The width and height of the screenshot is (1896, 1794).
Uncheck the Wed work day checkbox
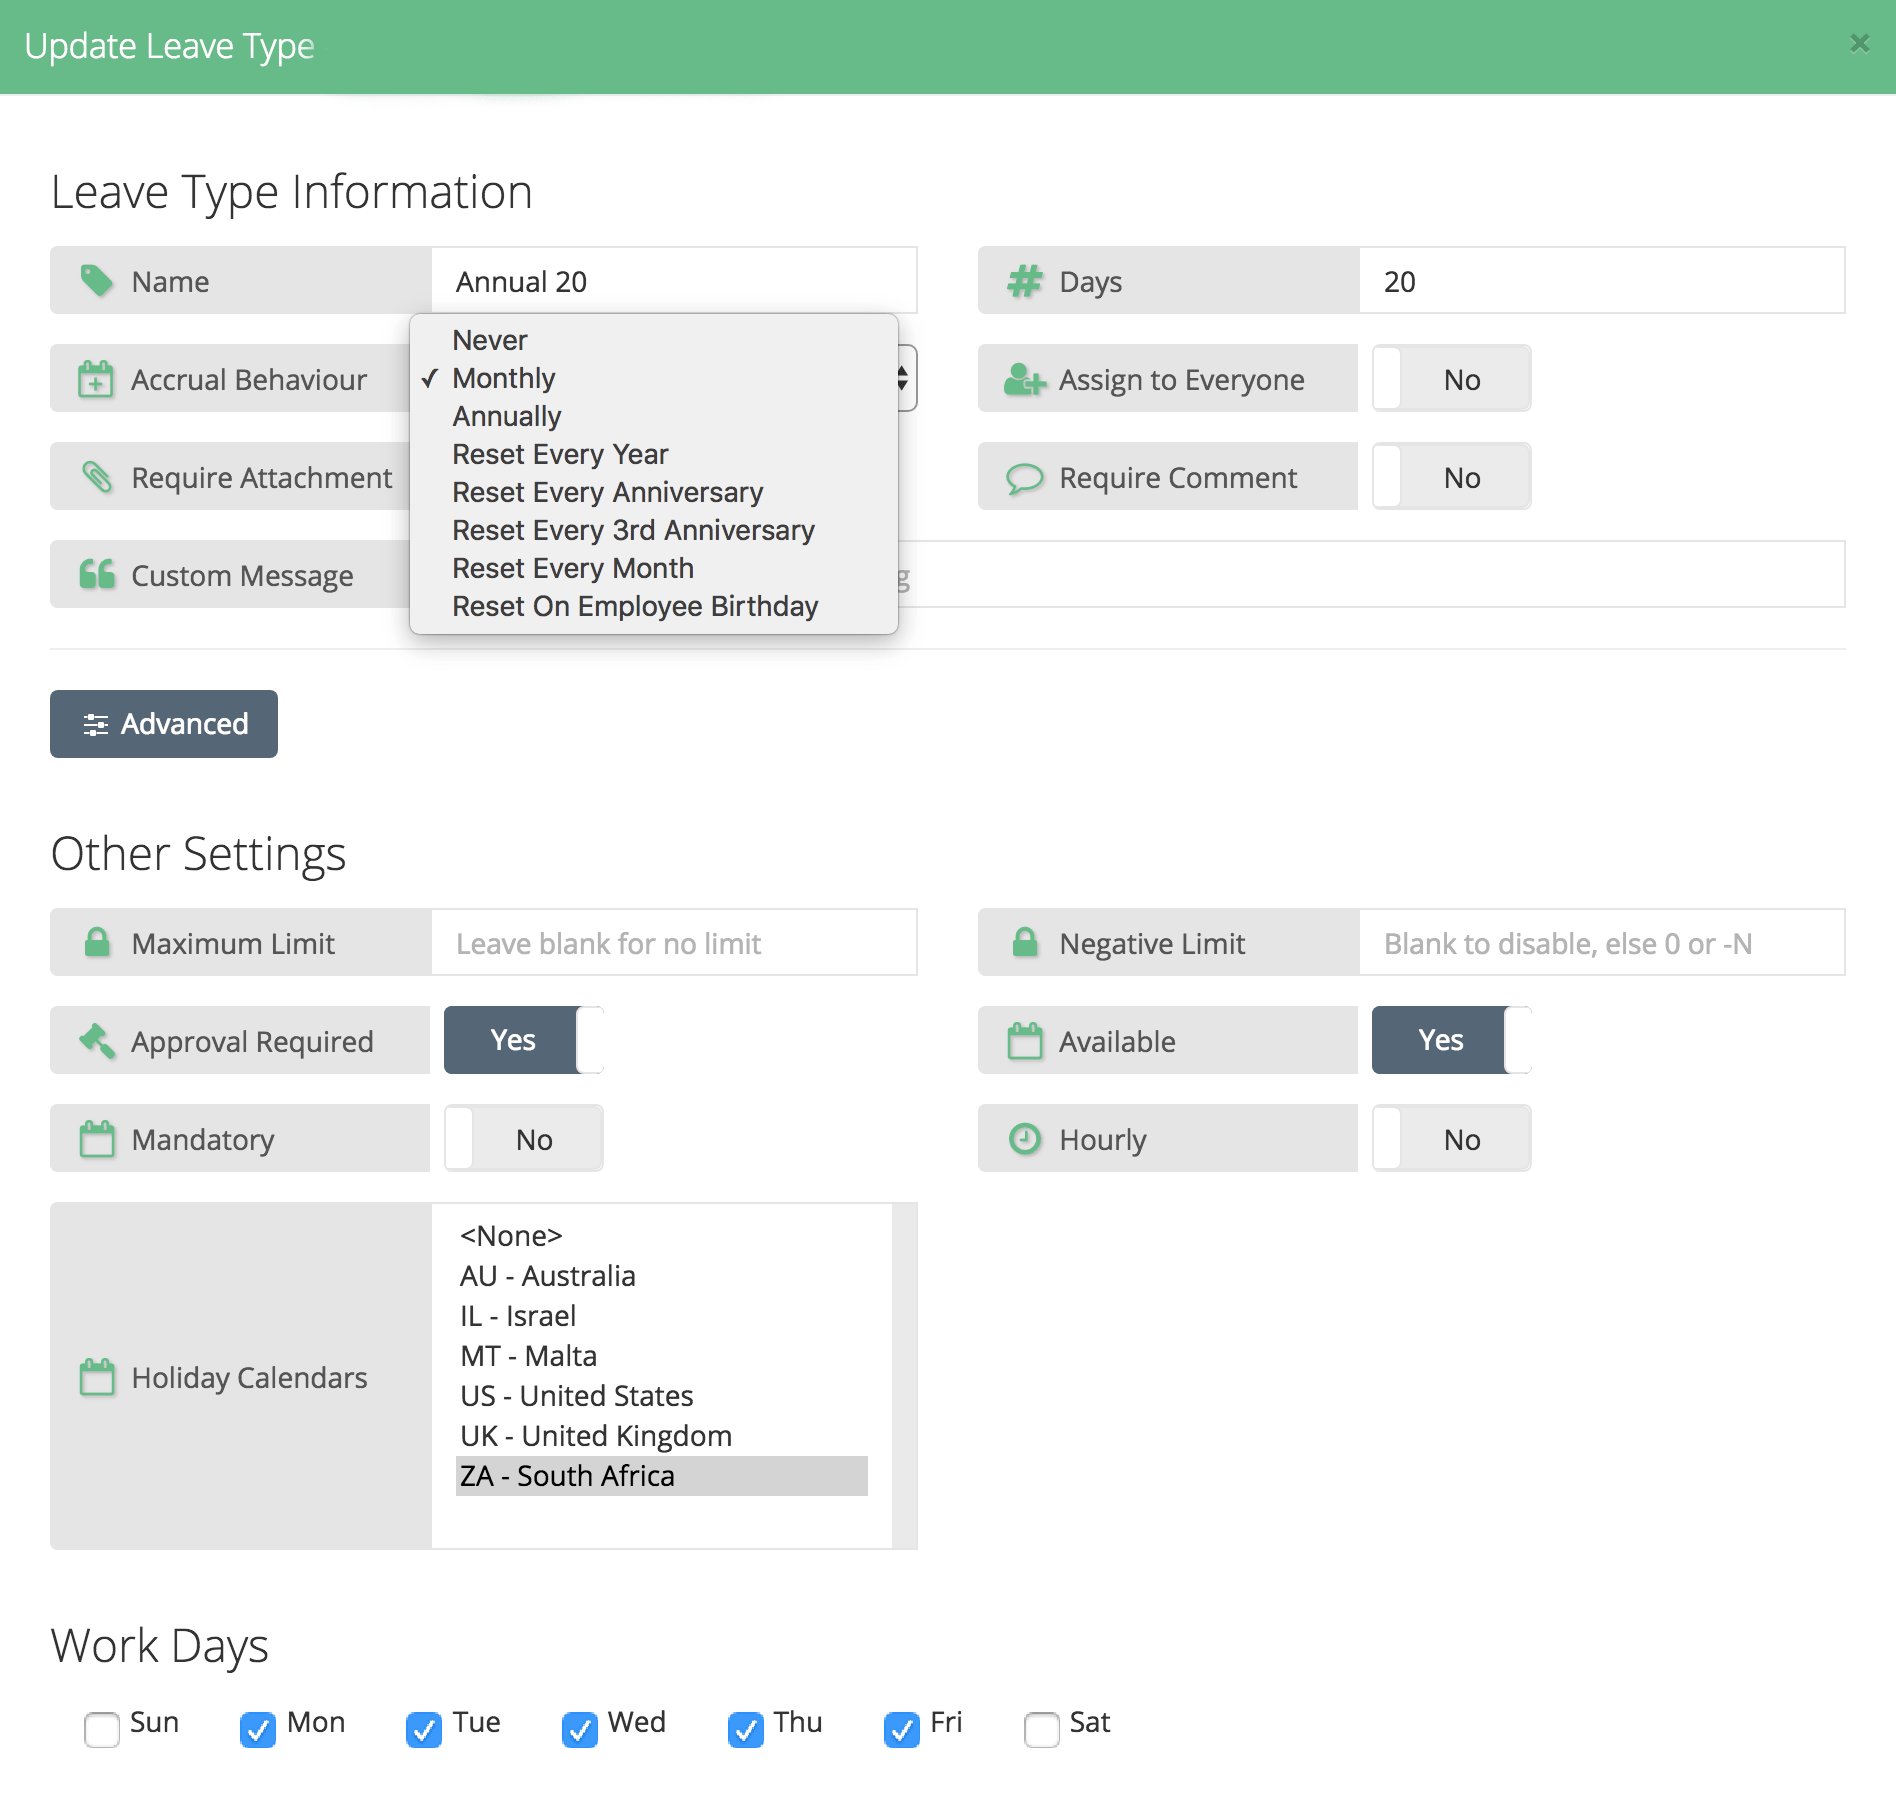tap(580, 1729)
